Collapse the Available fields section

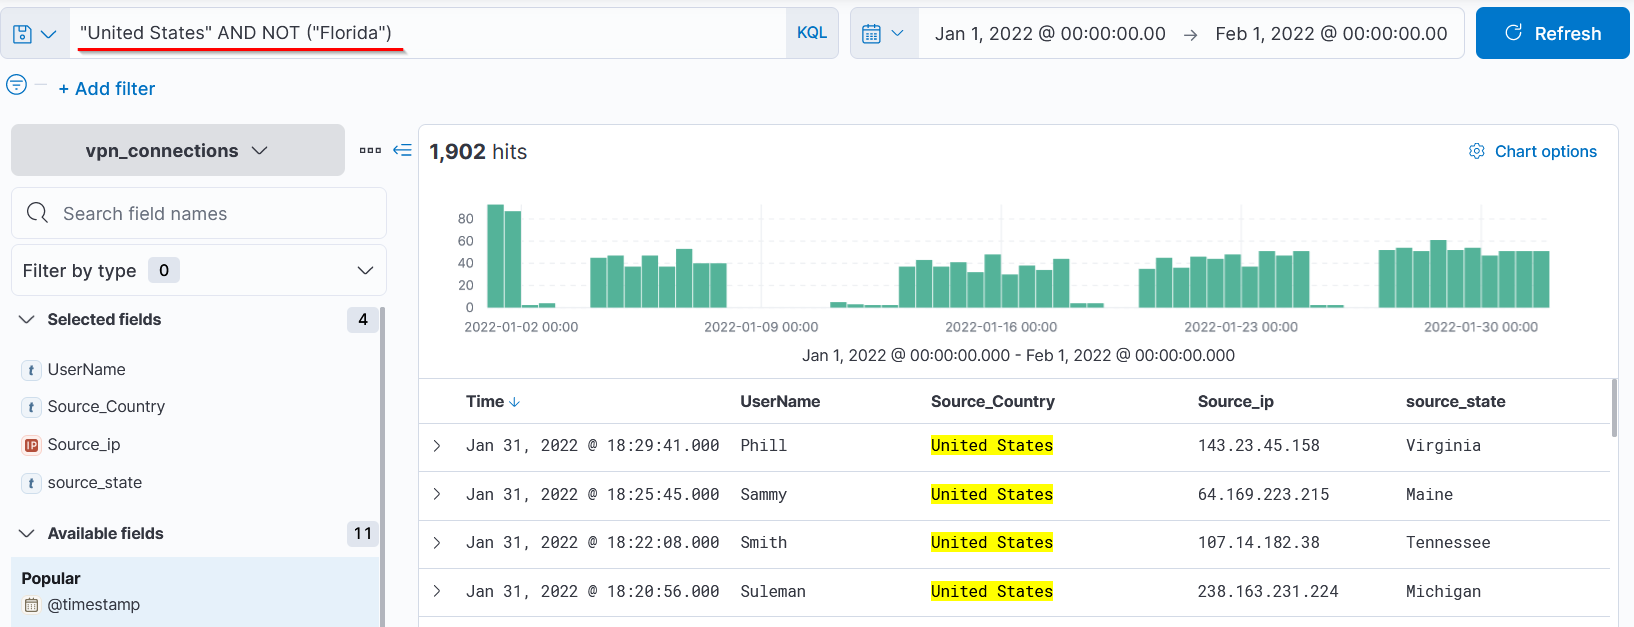tap(27, 534)
